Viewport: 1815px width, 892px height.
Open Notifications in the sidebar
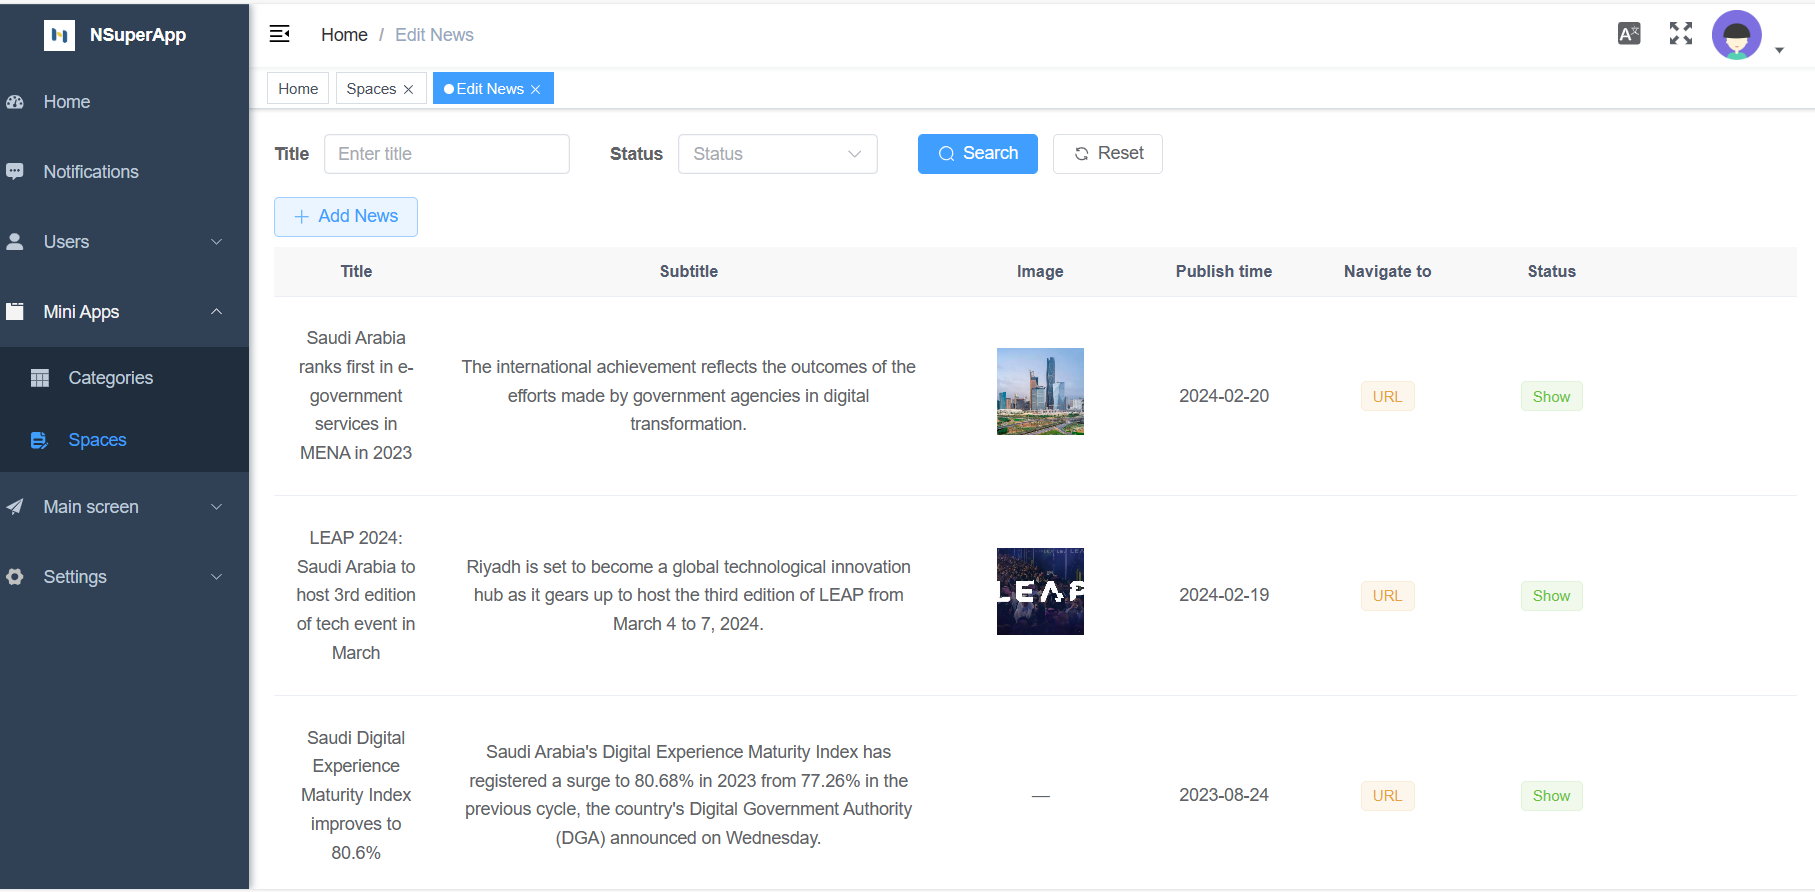[91, 172]
